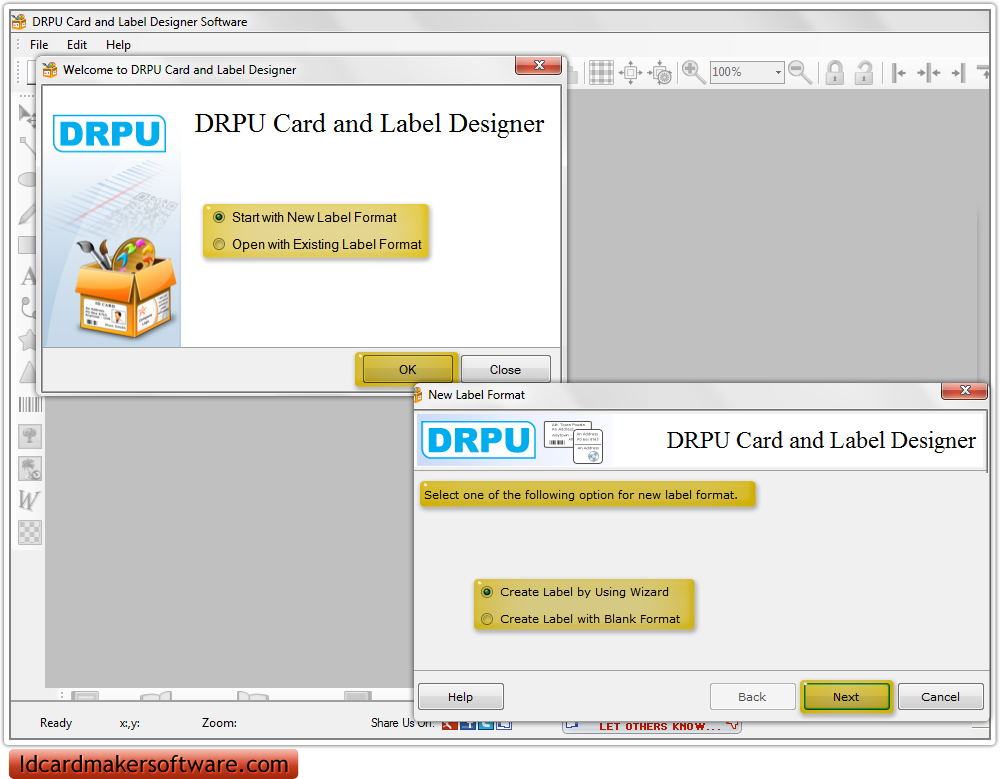Select the curved arc tool
This screenshot has width=1000, height=779.
[27, 308]
